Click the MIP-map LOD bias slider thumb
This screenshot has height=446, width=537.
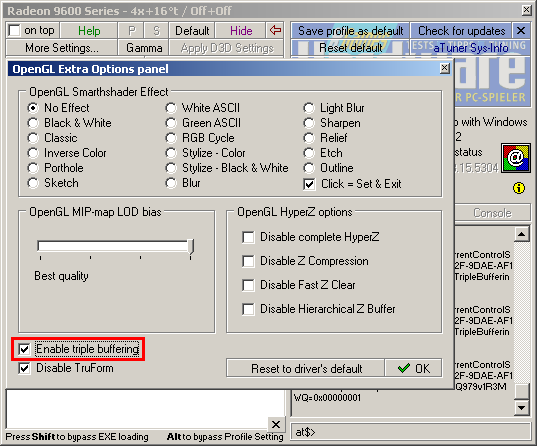pos(191,247)
